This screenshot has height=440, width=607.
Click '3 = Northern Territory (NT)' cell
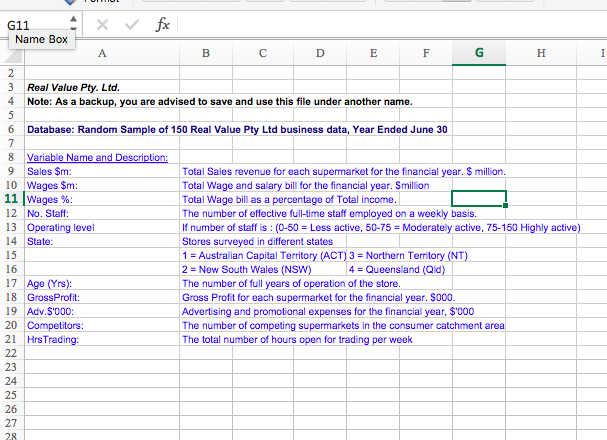[x=408, y=255]
